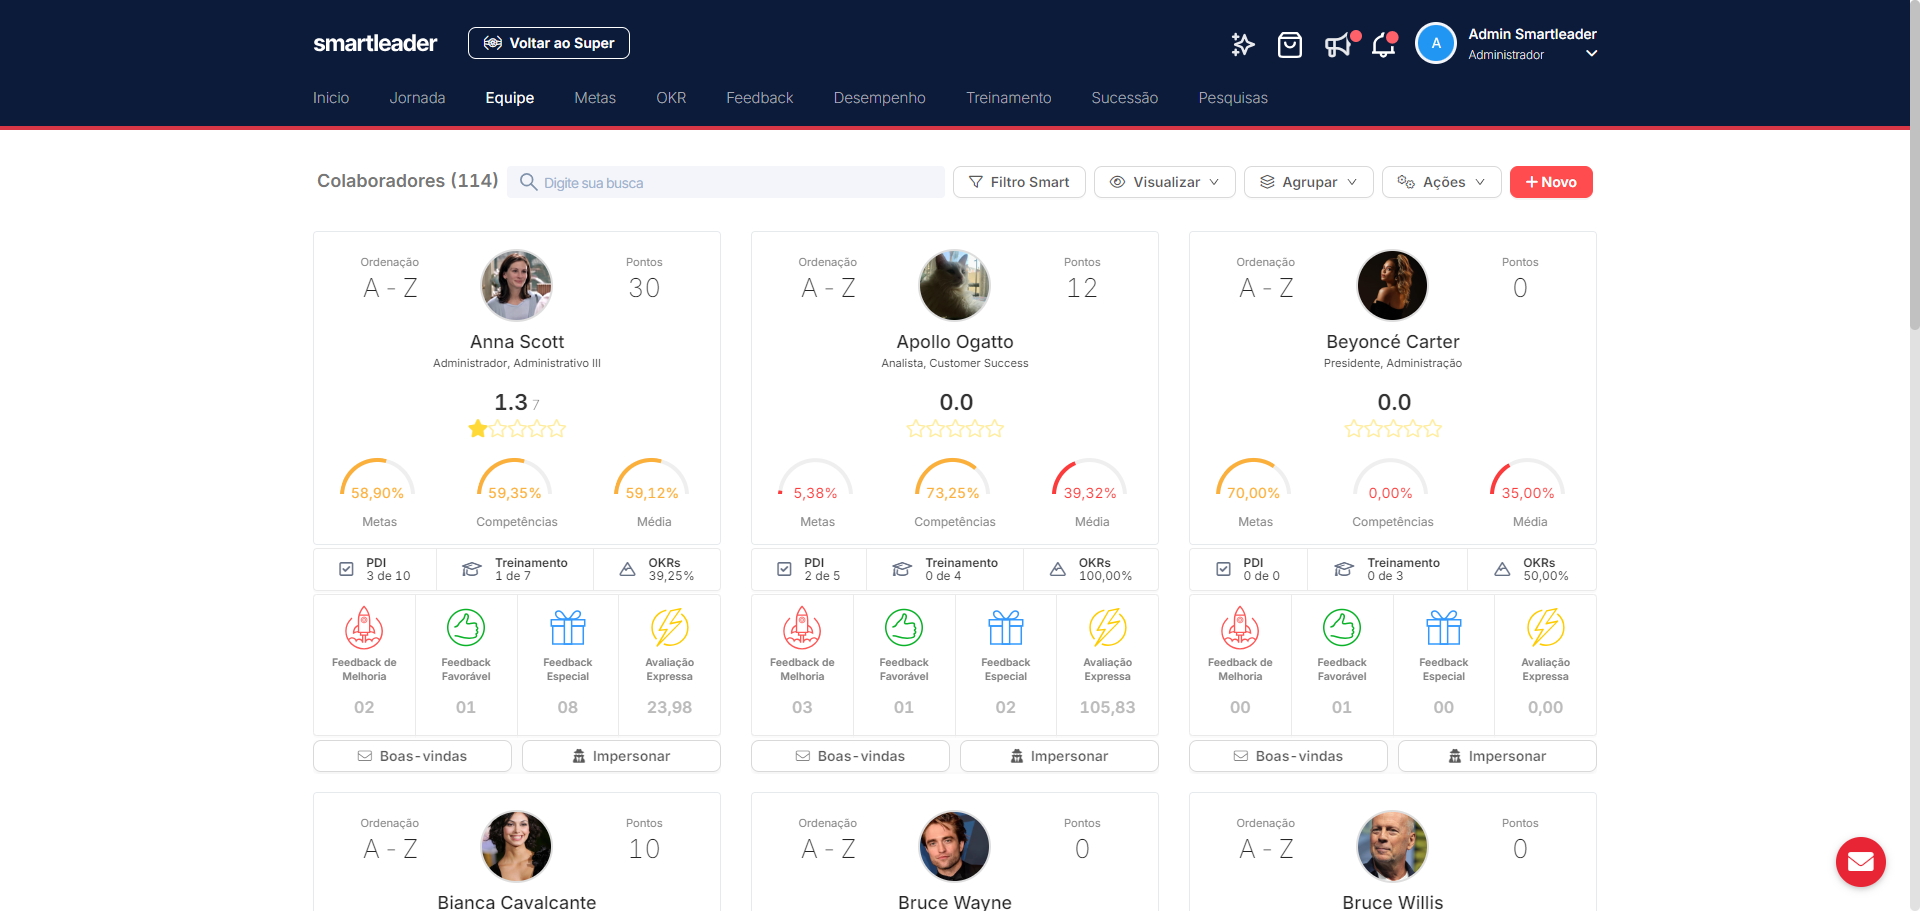The height and width of the screenshot is (911, 1920).
Task: Open the Jornada menu
Action: coord(417,98)
